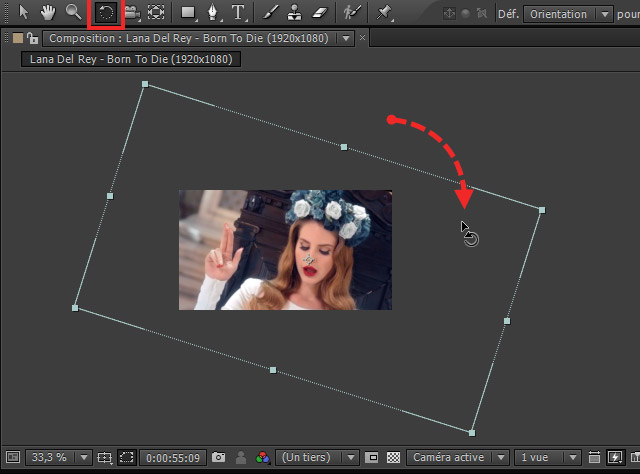
Task: Click the layer anchor point on the image
Action: pos(309,260)
